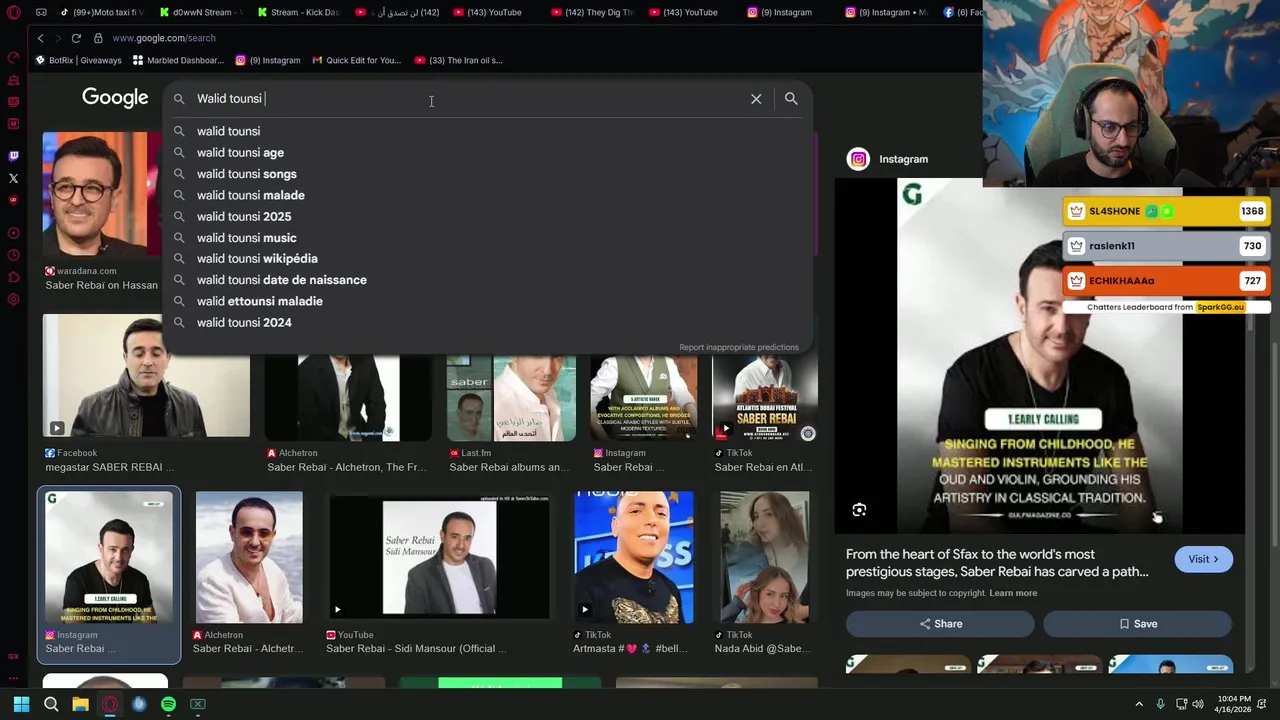
Task: Open Quick Edit for You Gmail bookmark
Action: [356, 60]
